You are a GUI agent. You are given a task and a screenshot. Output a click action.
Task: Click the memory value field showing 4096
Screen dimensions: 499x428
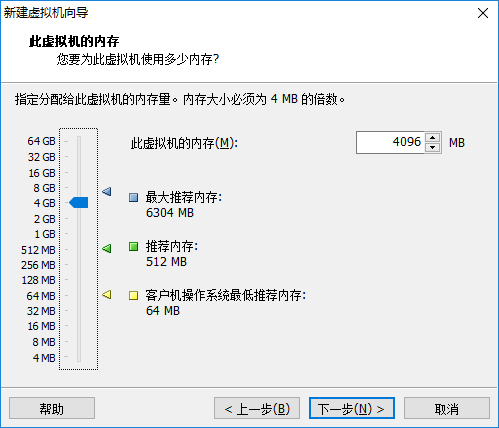390,142
